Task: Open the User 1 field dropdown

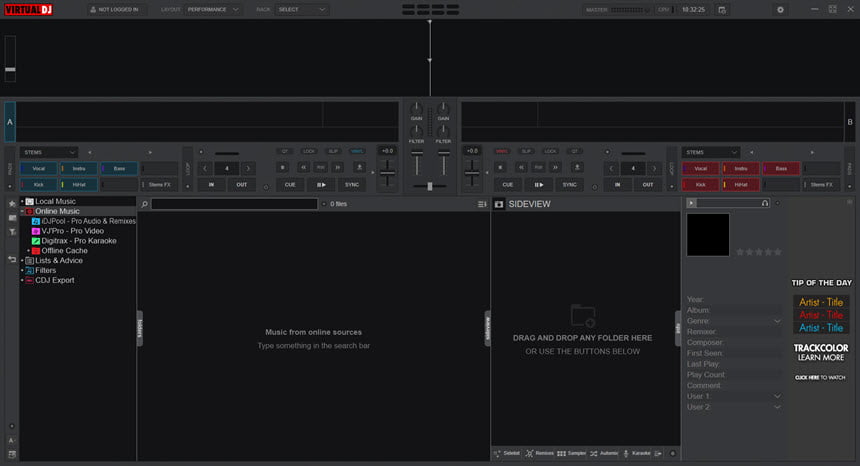Action: [x=777, y=396]
